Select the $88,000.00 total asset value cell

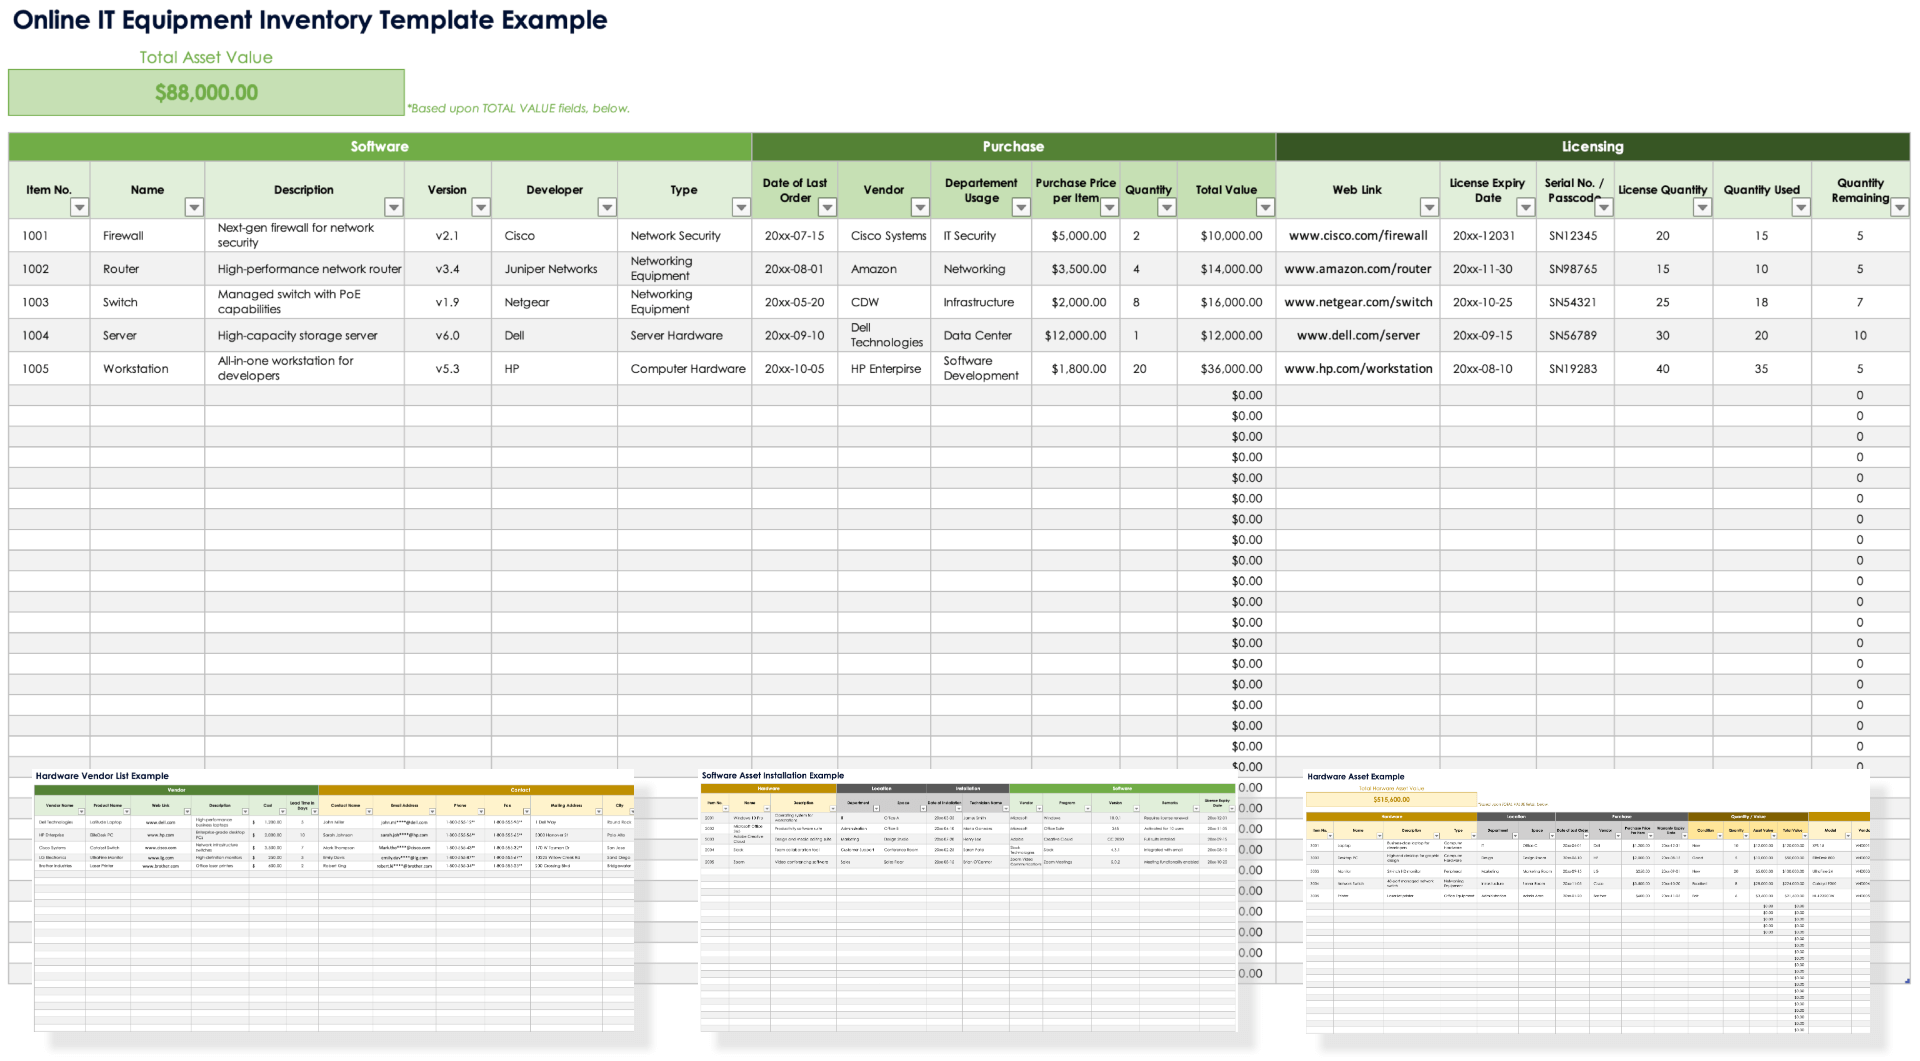[206, 93]
